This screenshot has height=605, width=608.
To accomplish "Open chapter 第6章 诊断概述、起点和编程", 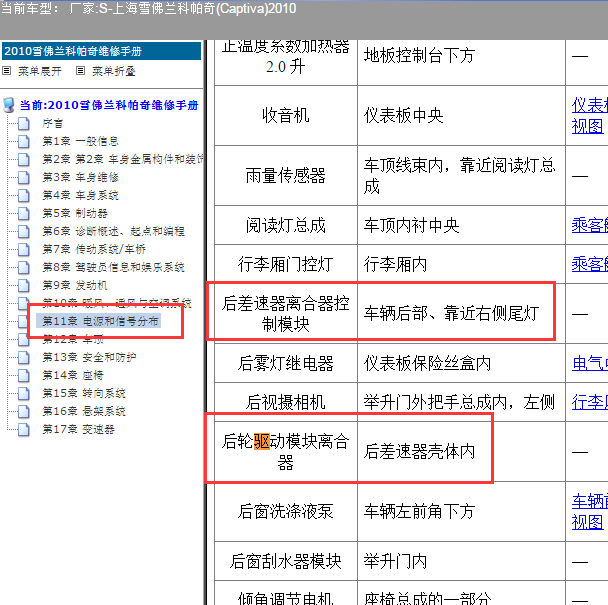I will pyautogui.click(x=113, y=232).
